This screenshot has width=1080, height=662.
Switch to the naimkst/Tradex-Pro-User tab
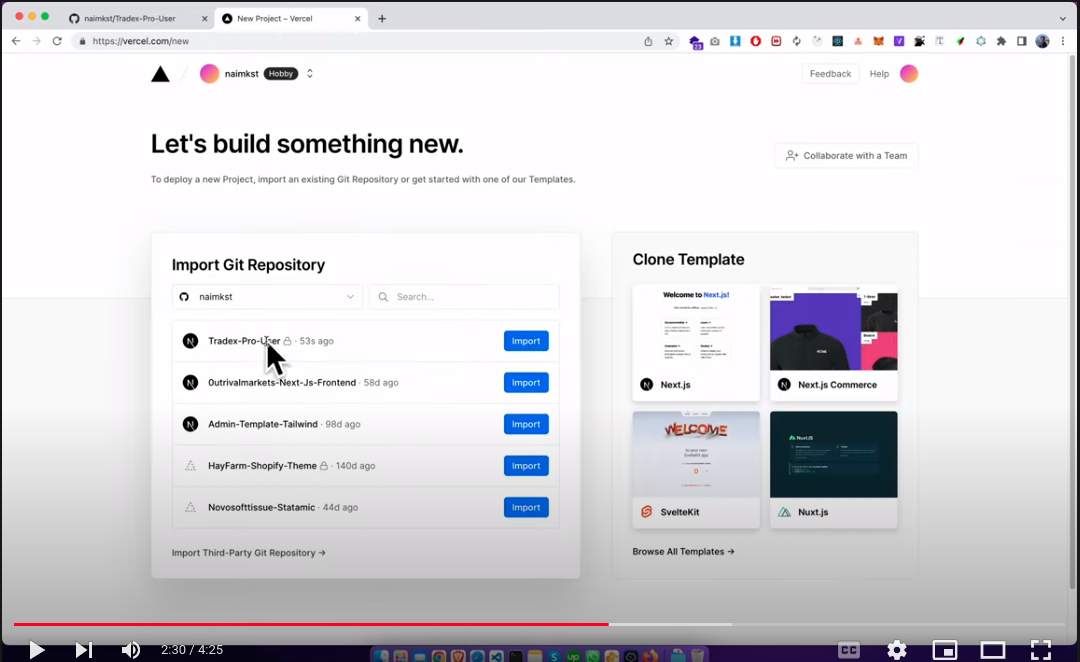pyautogui.click(x=138, y=18)
